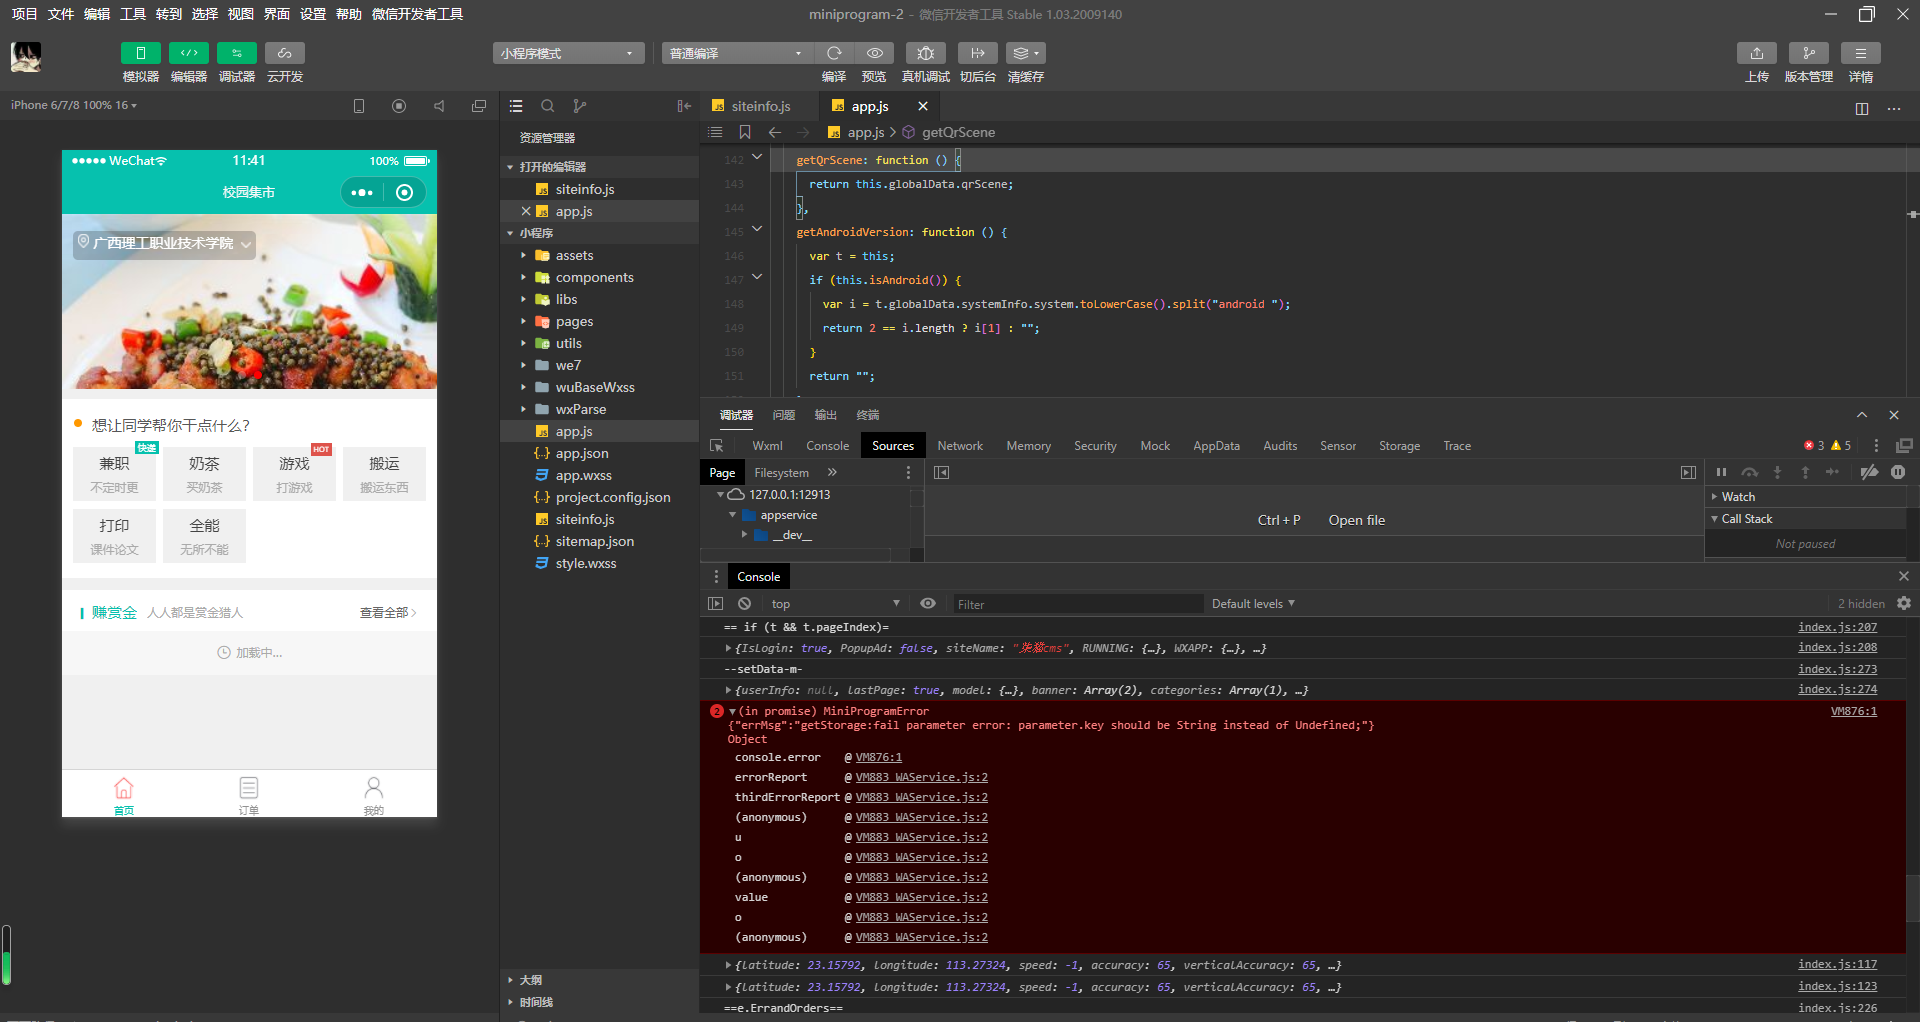Click the 编译 compile refresh icon
The height and width of the screenshot is (1022, 1920).
834,53
